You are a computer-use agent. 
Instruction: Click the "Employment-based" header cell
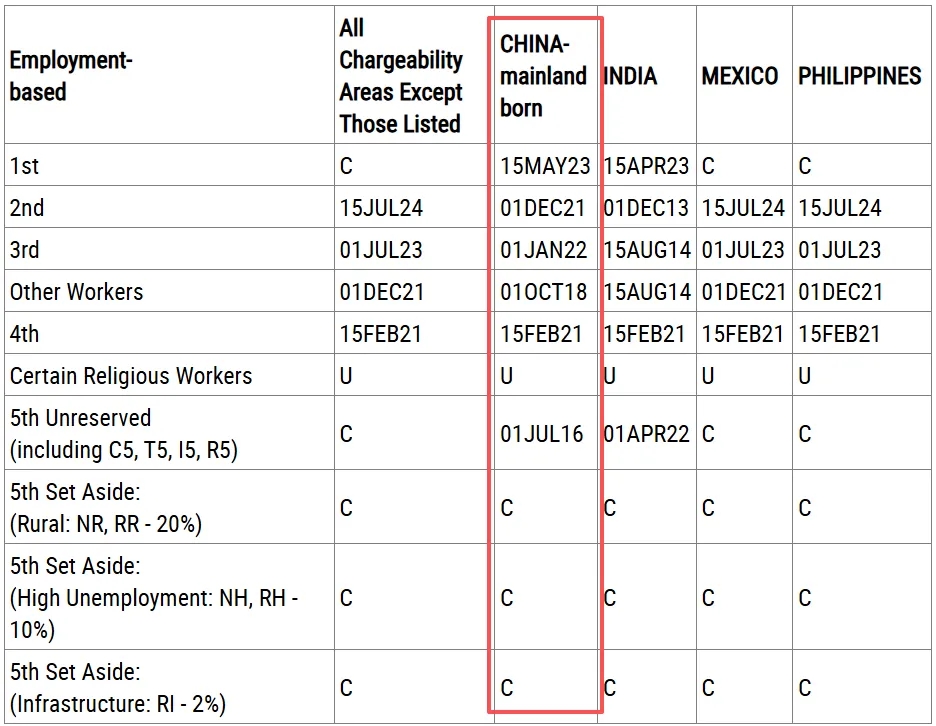click(x=70, y=76)
